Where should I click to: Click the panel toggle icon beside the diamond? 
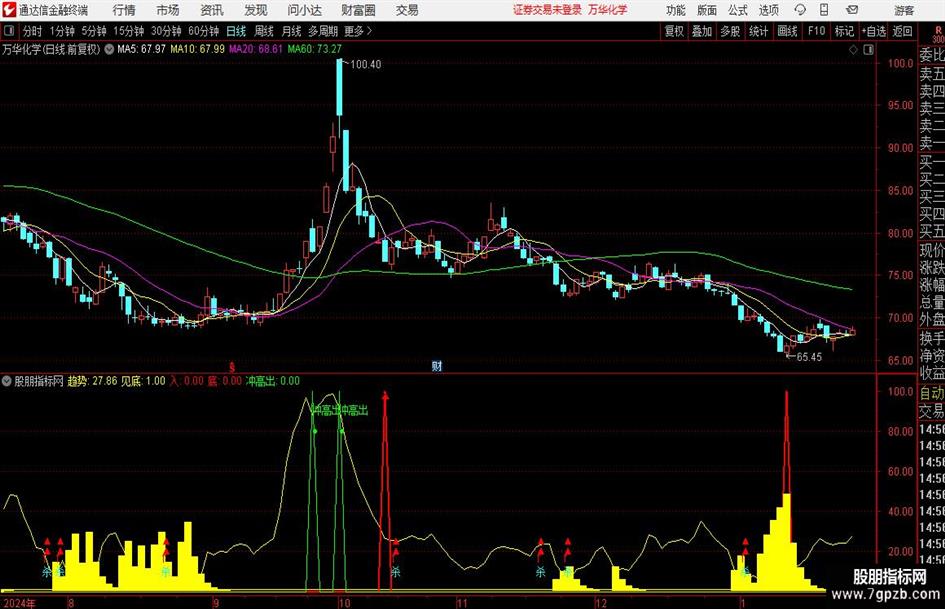[868, 50]
